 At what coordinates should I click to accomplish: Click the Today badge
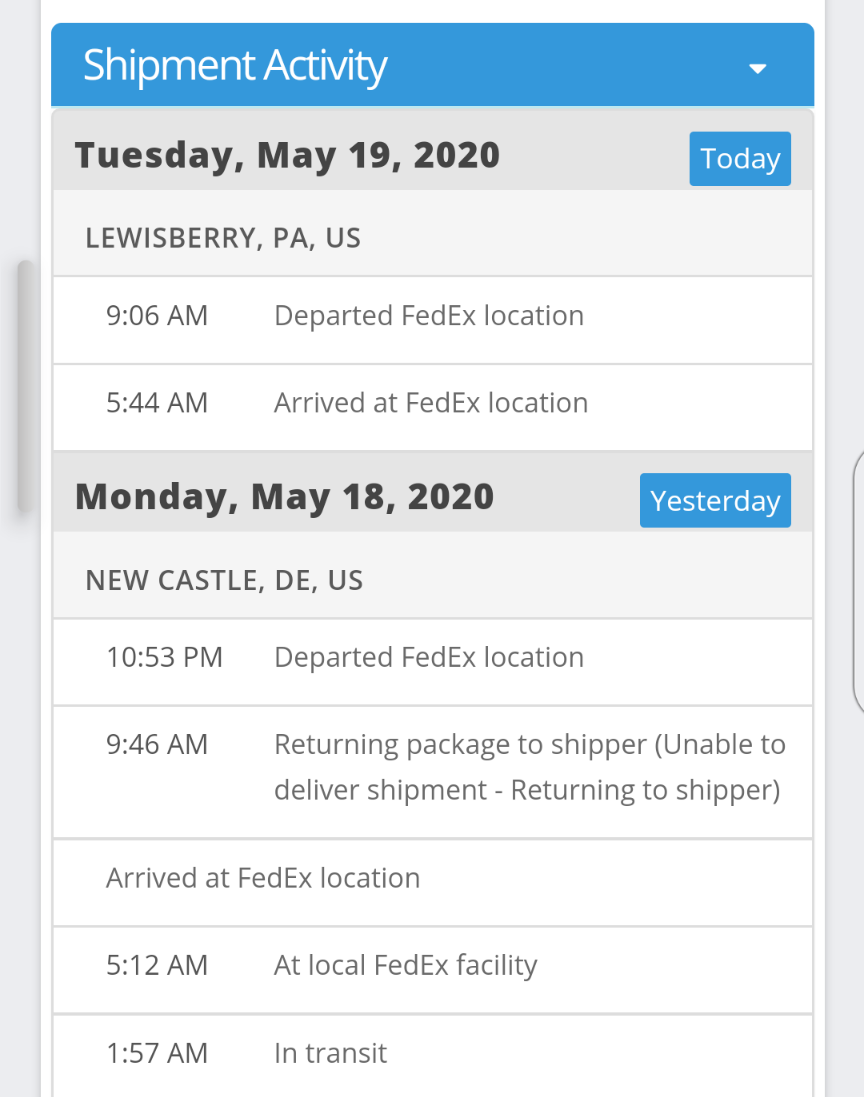point(740,159)
